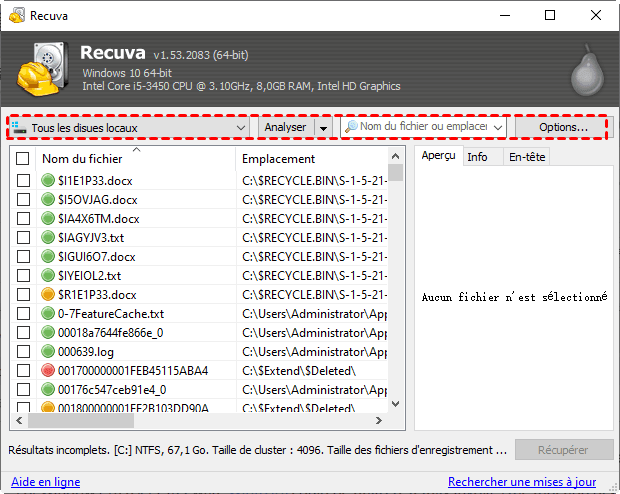Click green status icon of 00018a7644fe866e_0
The height and width of the screenshot is (494, 620).
48,332
